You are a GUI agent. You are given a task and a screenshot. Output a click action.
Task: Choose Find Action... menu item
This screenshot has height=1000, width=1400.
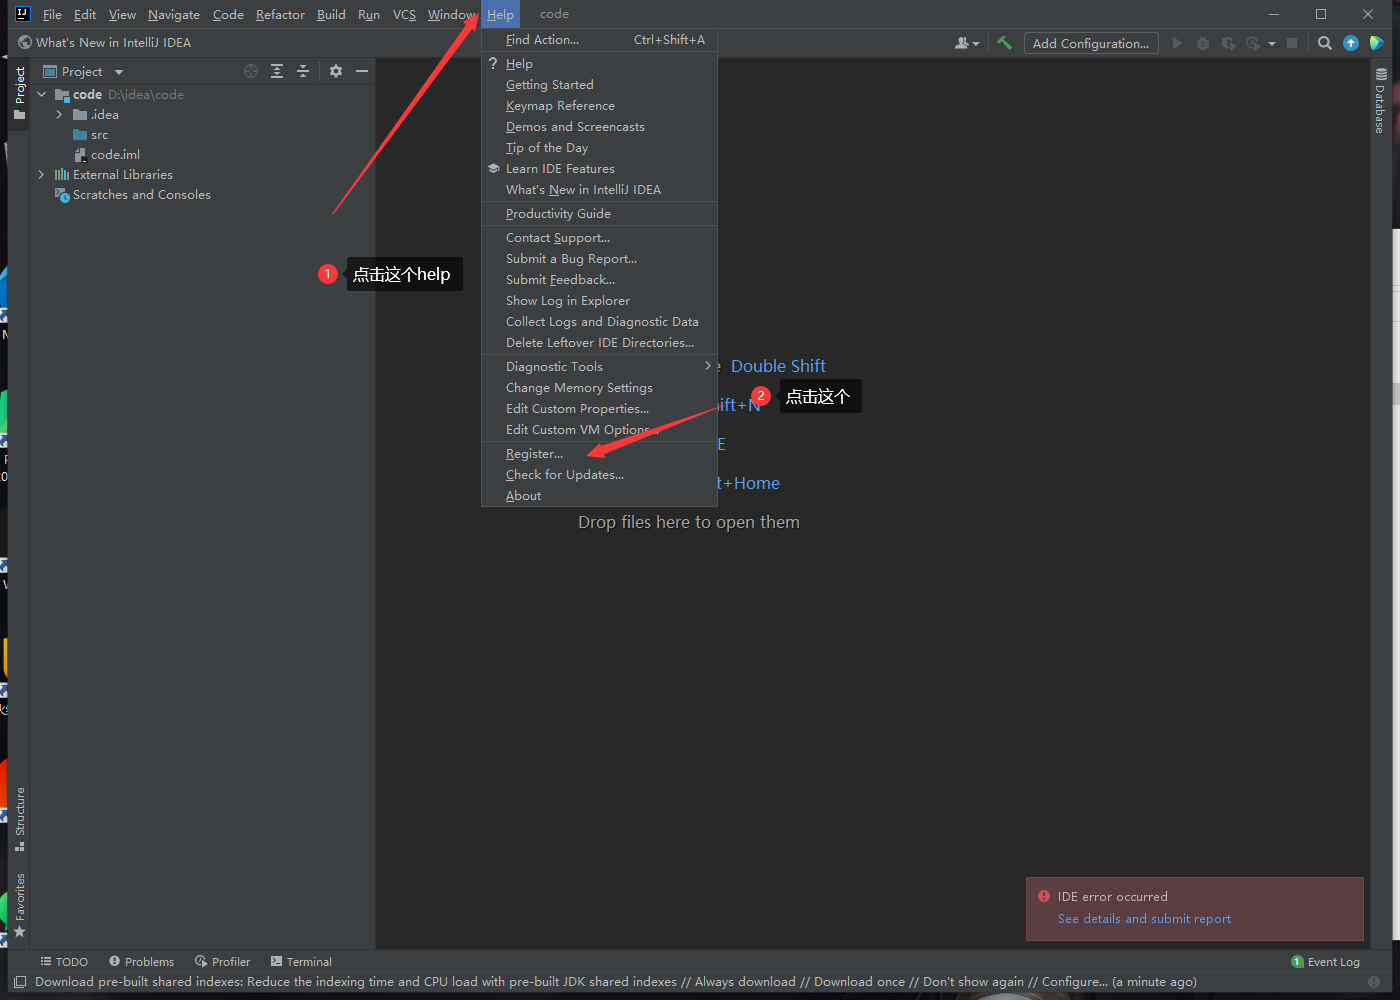coord(599,40)
